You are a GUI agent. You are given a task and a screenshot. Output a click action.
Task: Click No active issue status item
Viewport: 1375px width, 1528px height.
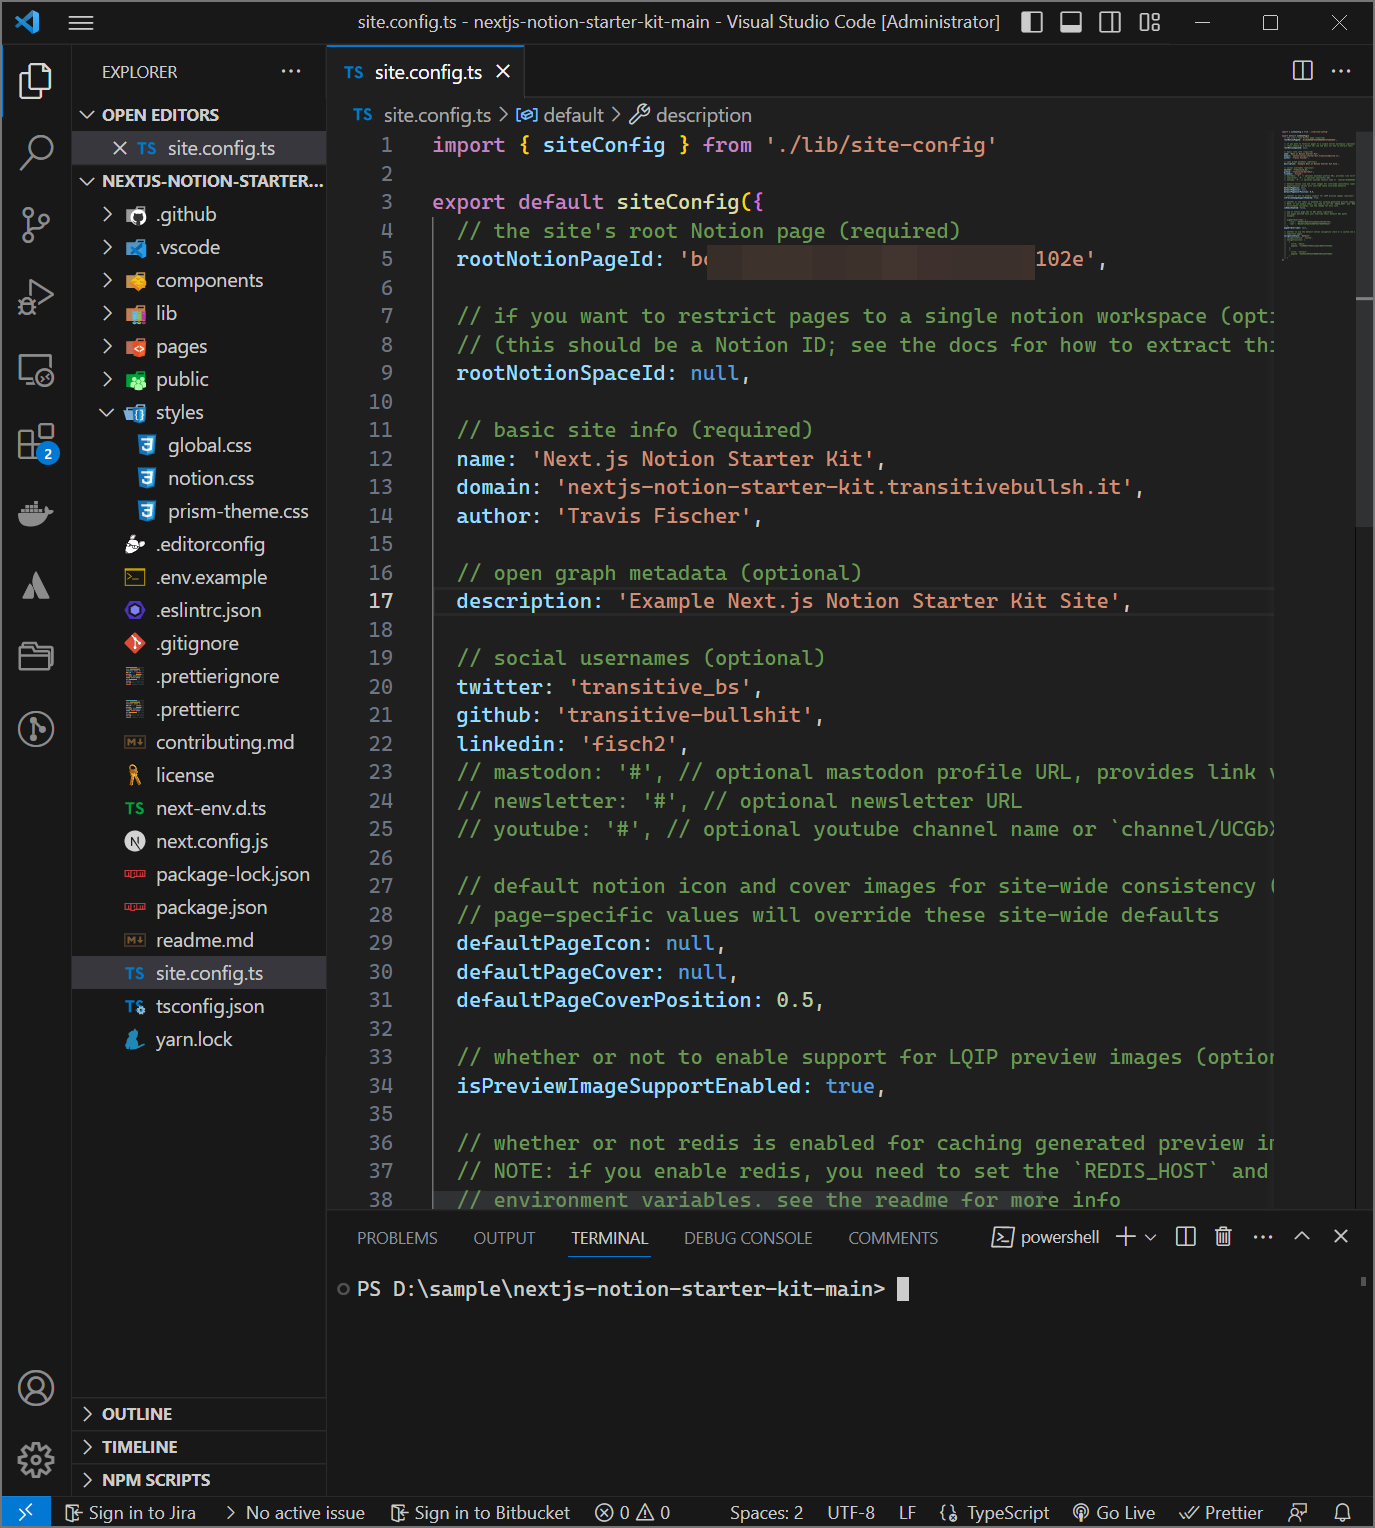click(295, 1513)
